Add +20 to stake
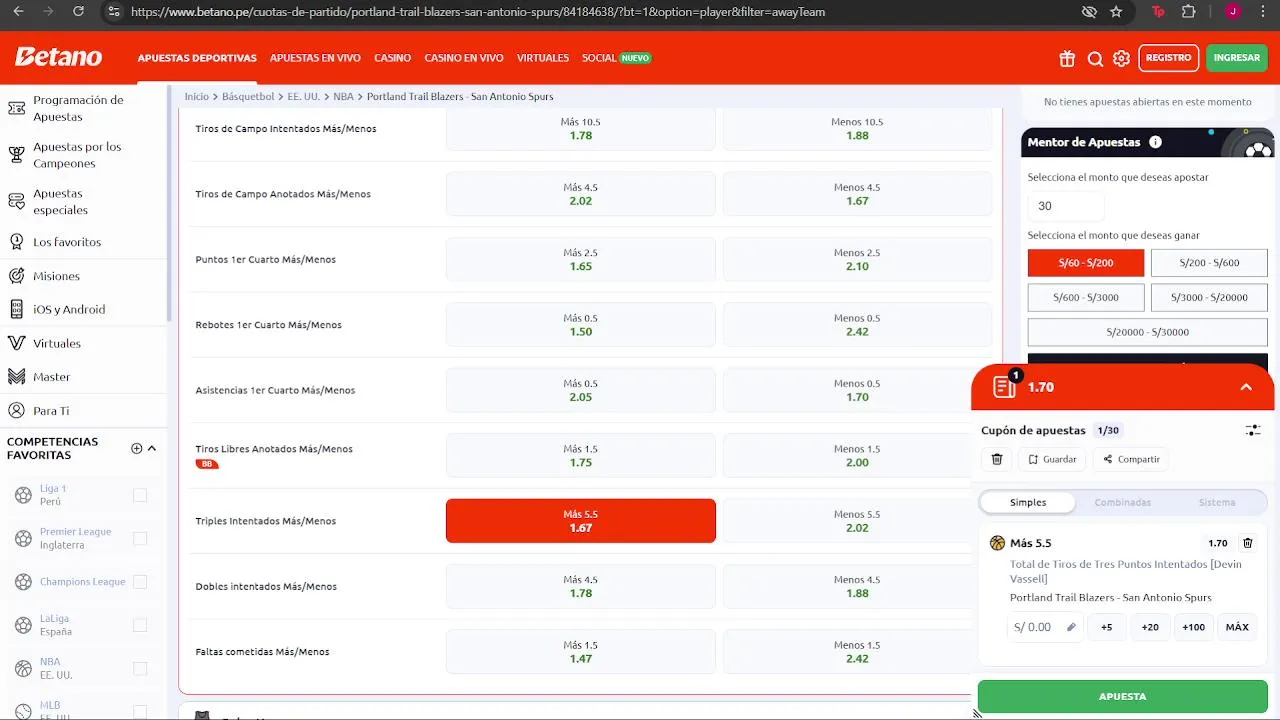The height and width of the screenshot is (720, 1280). tap(1150, 627)
